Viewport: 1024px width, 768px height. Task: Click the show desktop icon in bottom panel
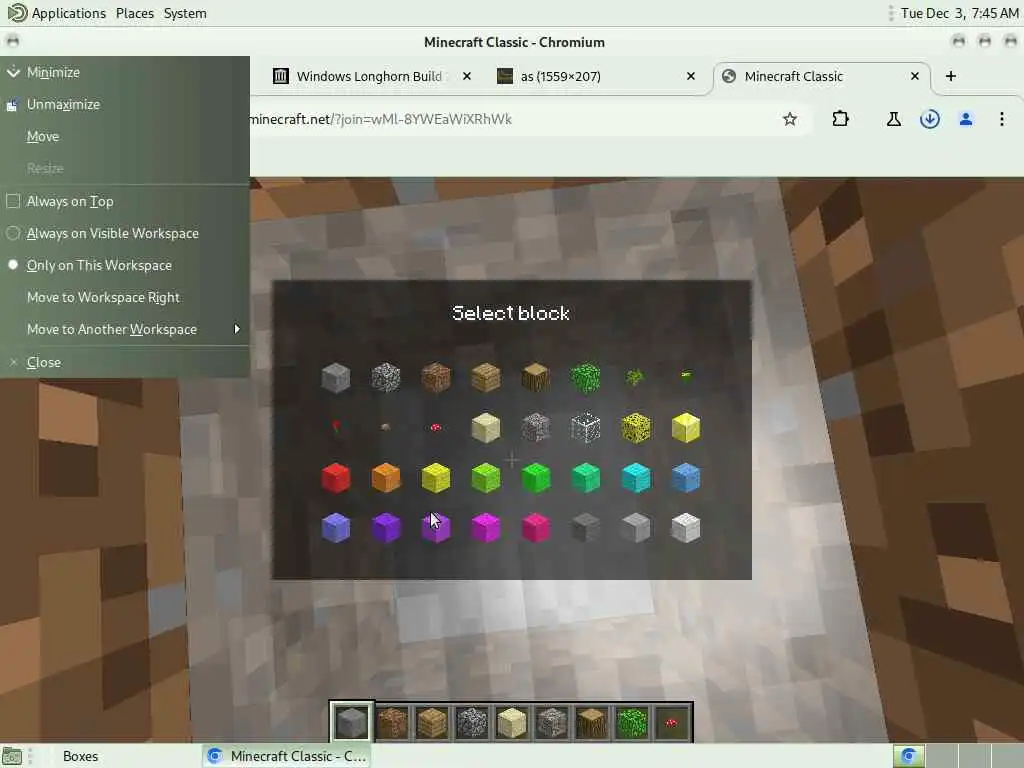[x=12, y=756]
